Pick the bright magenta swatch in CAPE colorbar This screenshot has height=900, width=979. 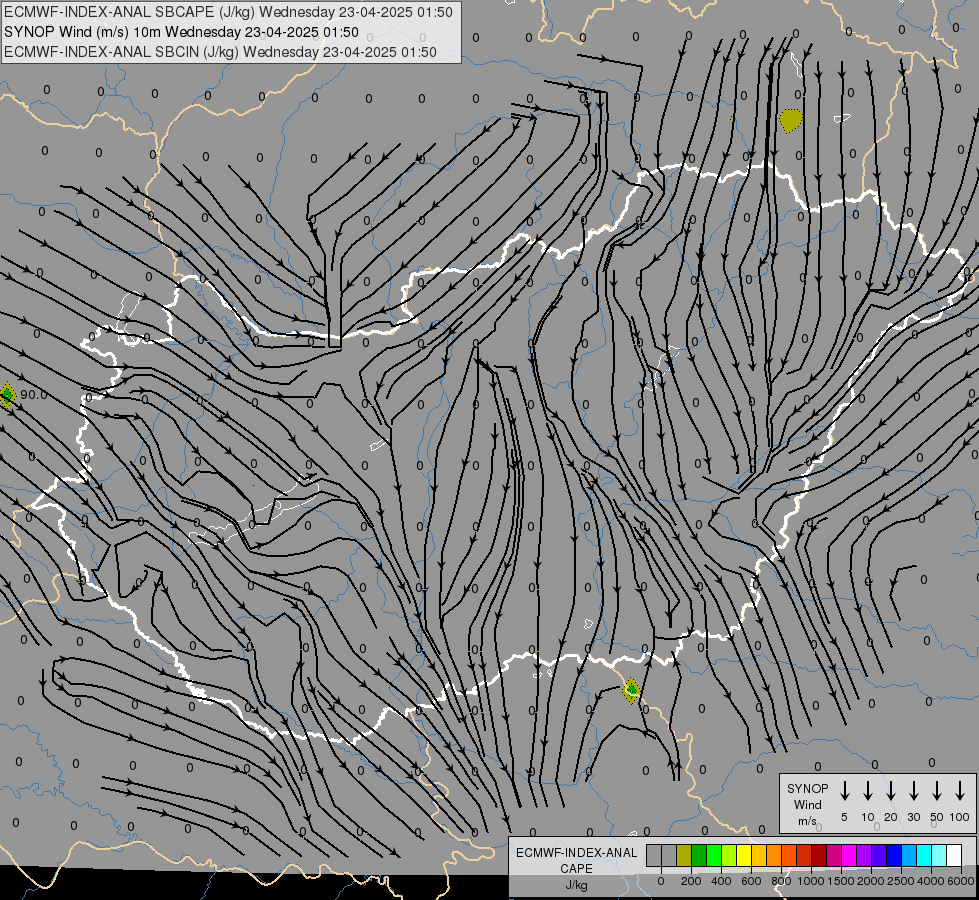click(849, 855)
